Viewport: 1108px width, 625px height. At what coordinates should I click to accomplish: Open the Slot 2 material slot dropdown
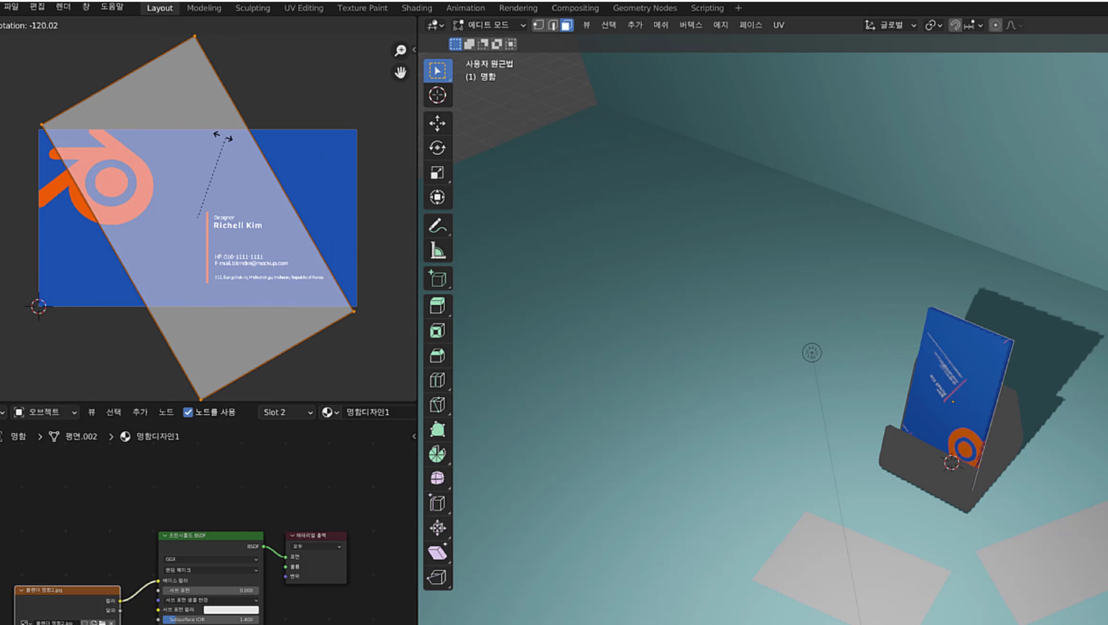click(x=288, y=412)
